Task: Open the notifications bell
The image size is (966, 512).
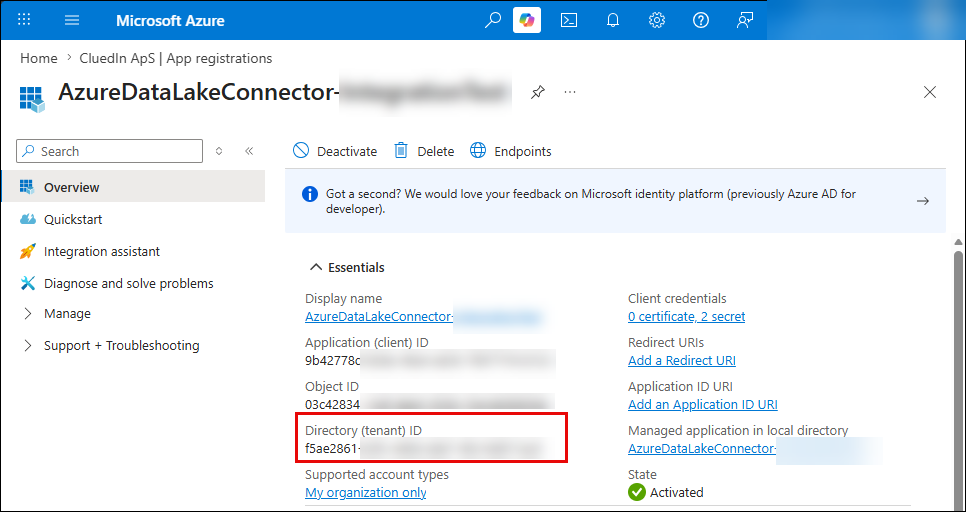Action: (x=612, y=20)
